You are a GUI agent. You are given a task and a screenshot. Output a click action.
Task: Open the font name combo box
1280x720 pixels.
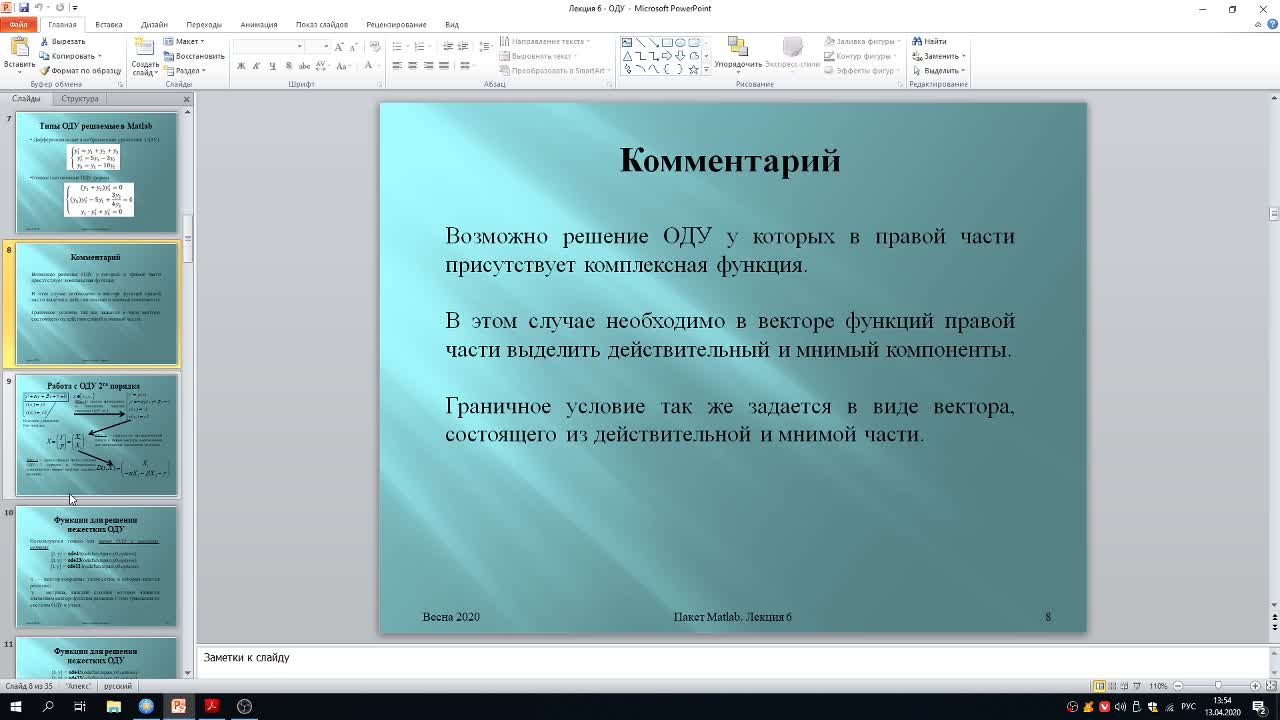[268, 47]
